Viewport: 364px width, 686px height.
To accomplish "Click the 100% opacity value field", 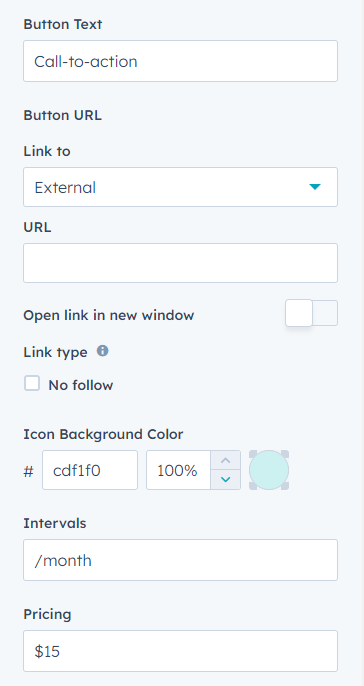I will click(x=178, y=470).
